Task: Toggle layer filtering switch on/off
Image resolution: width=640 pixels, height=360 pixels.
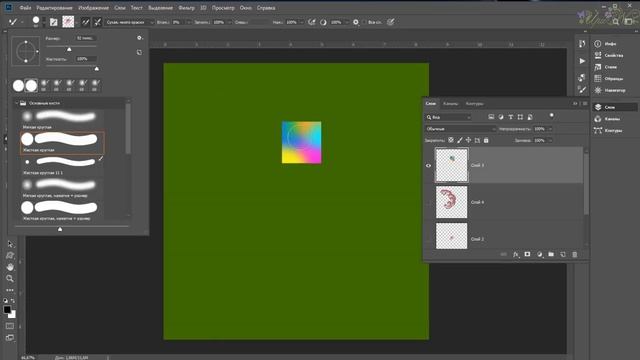Action: (551, 116)
